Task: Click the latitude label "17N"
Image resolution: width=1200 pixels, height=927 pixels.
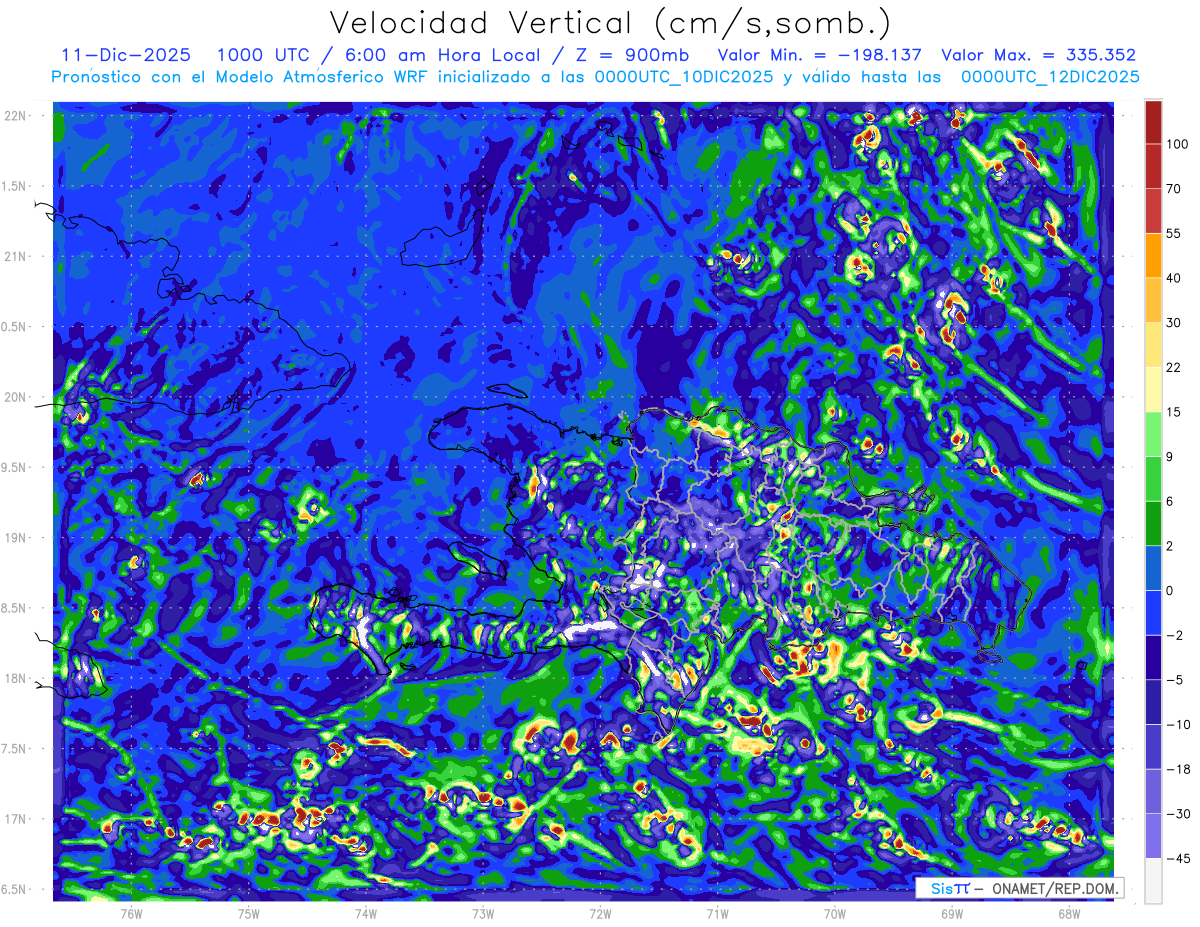Action: (17, 819)
